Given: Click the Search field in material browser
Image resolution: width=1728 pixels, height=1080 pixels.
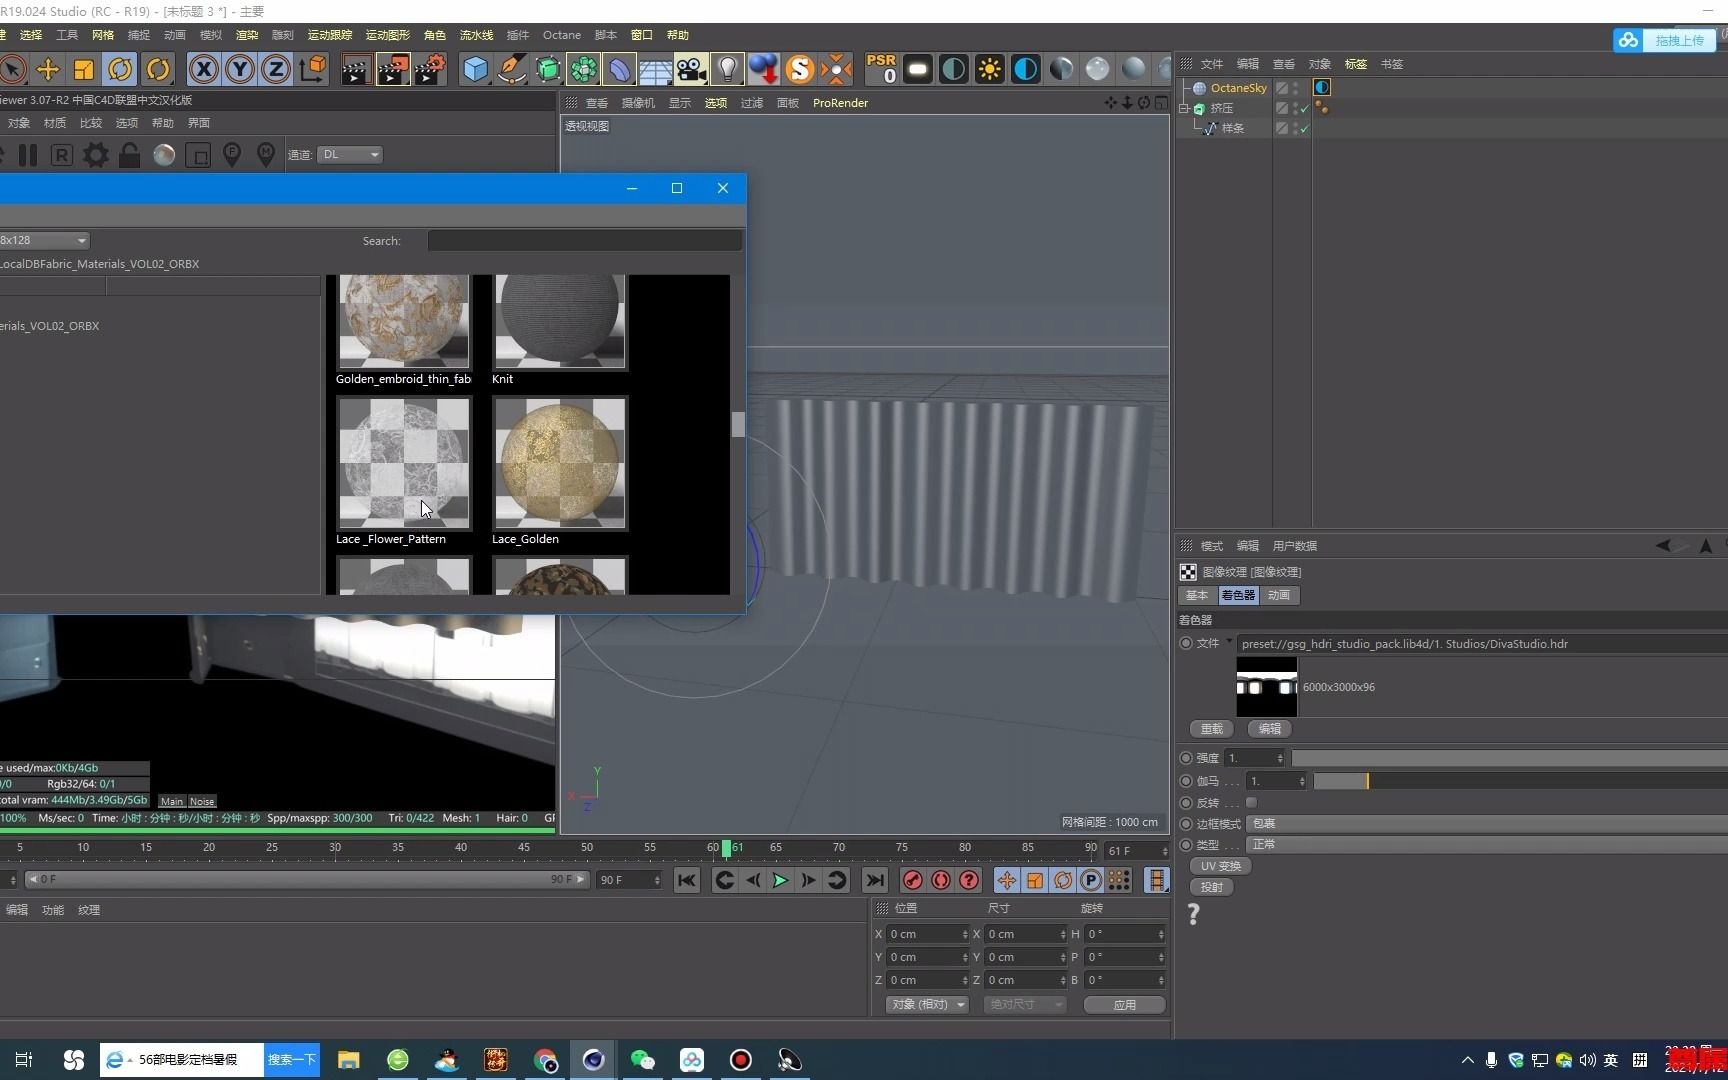Looking at the screenshot, I should (x=585, y=241).
